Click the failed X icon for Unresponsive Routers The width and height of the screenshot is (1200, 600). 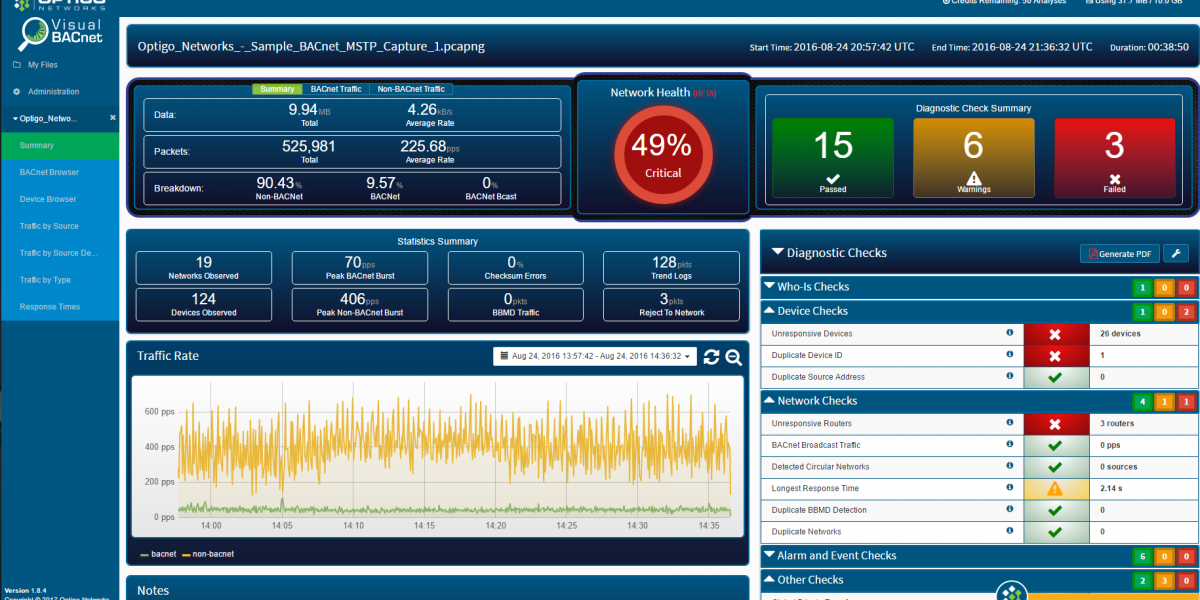1054,424
